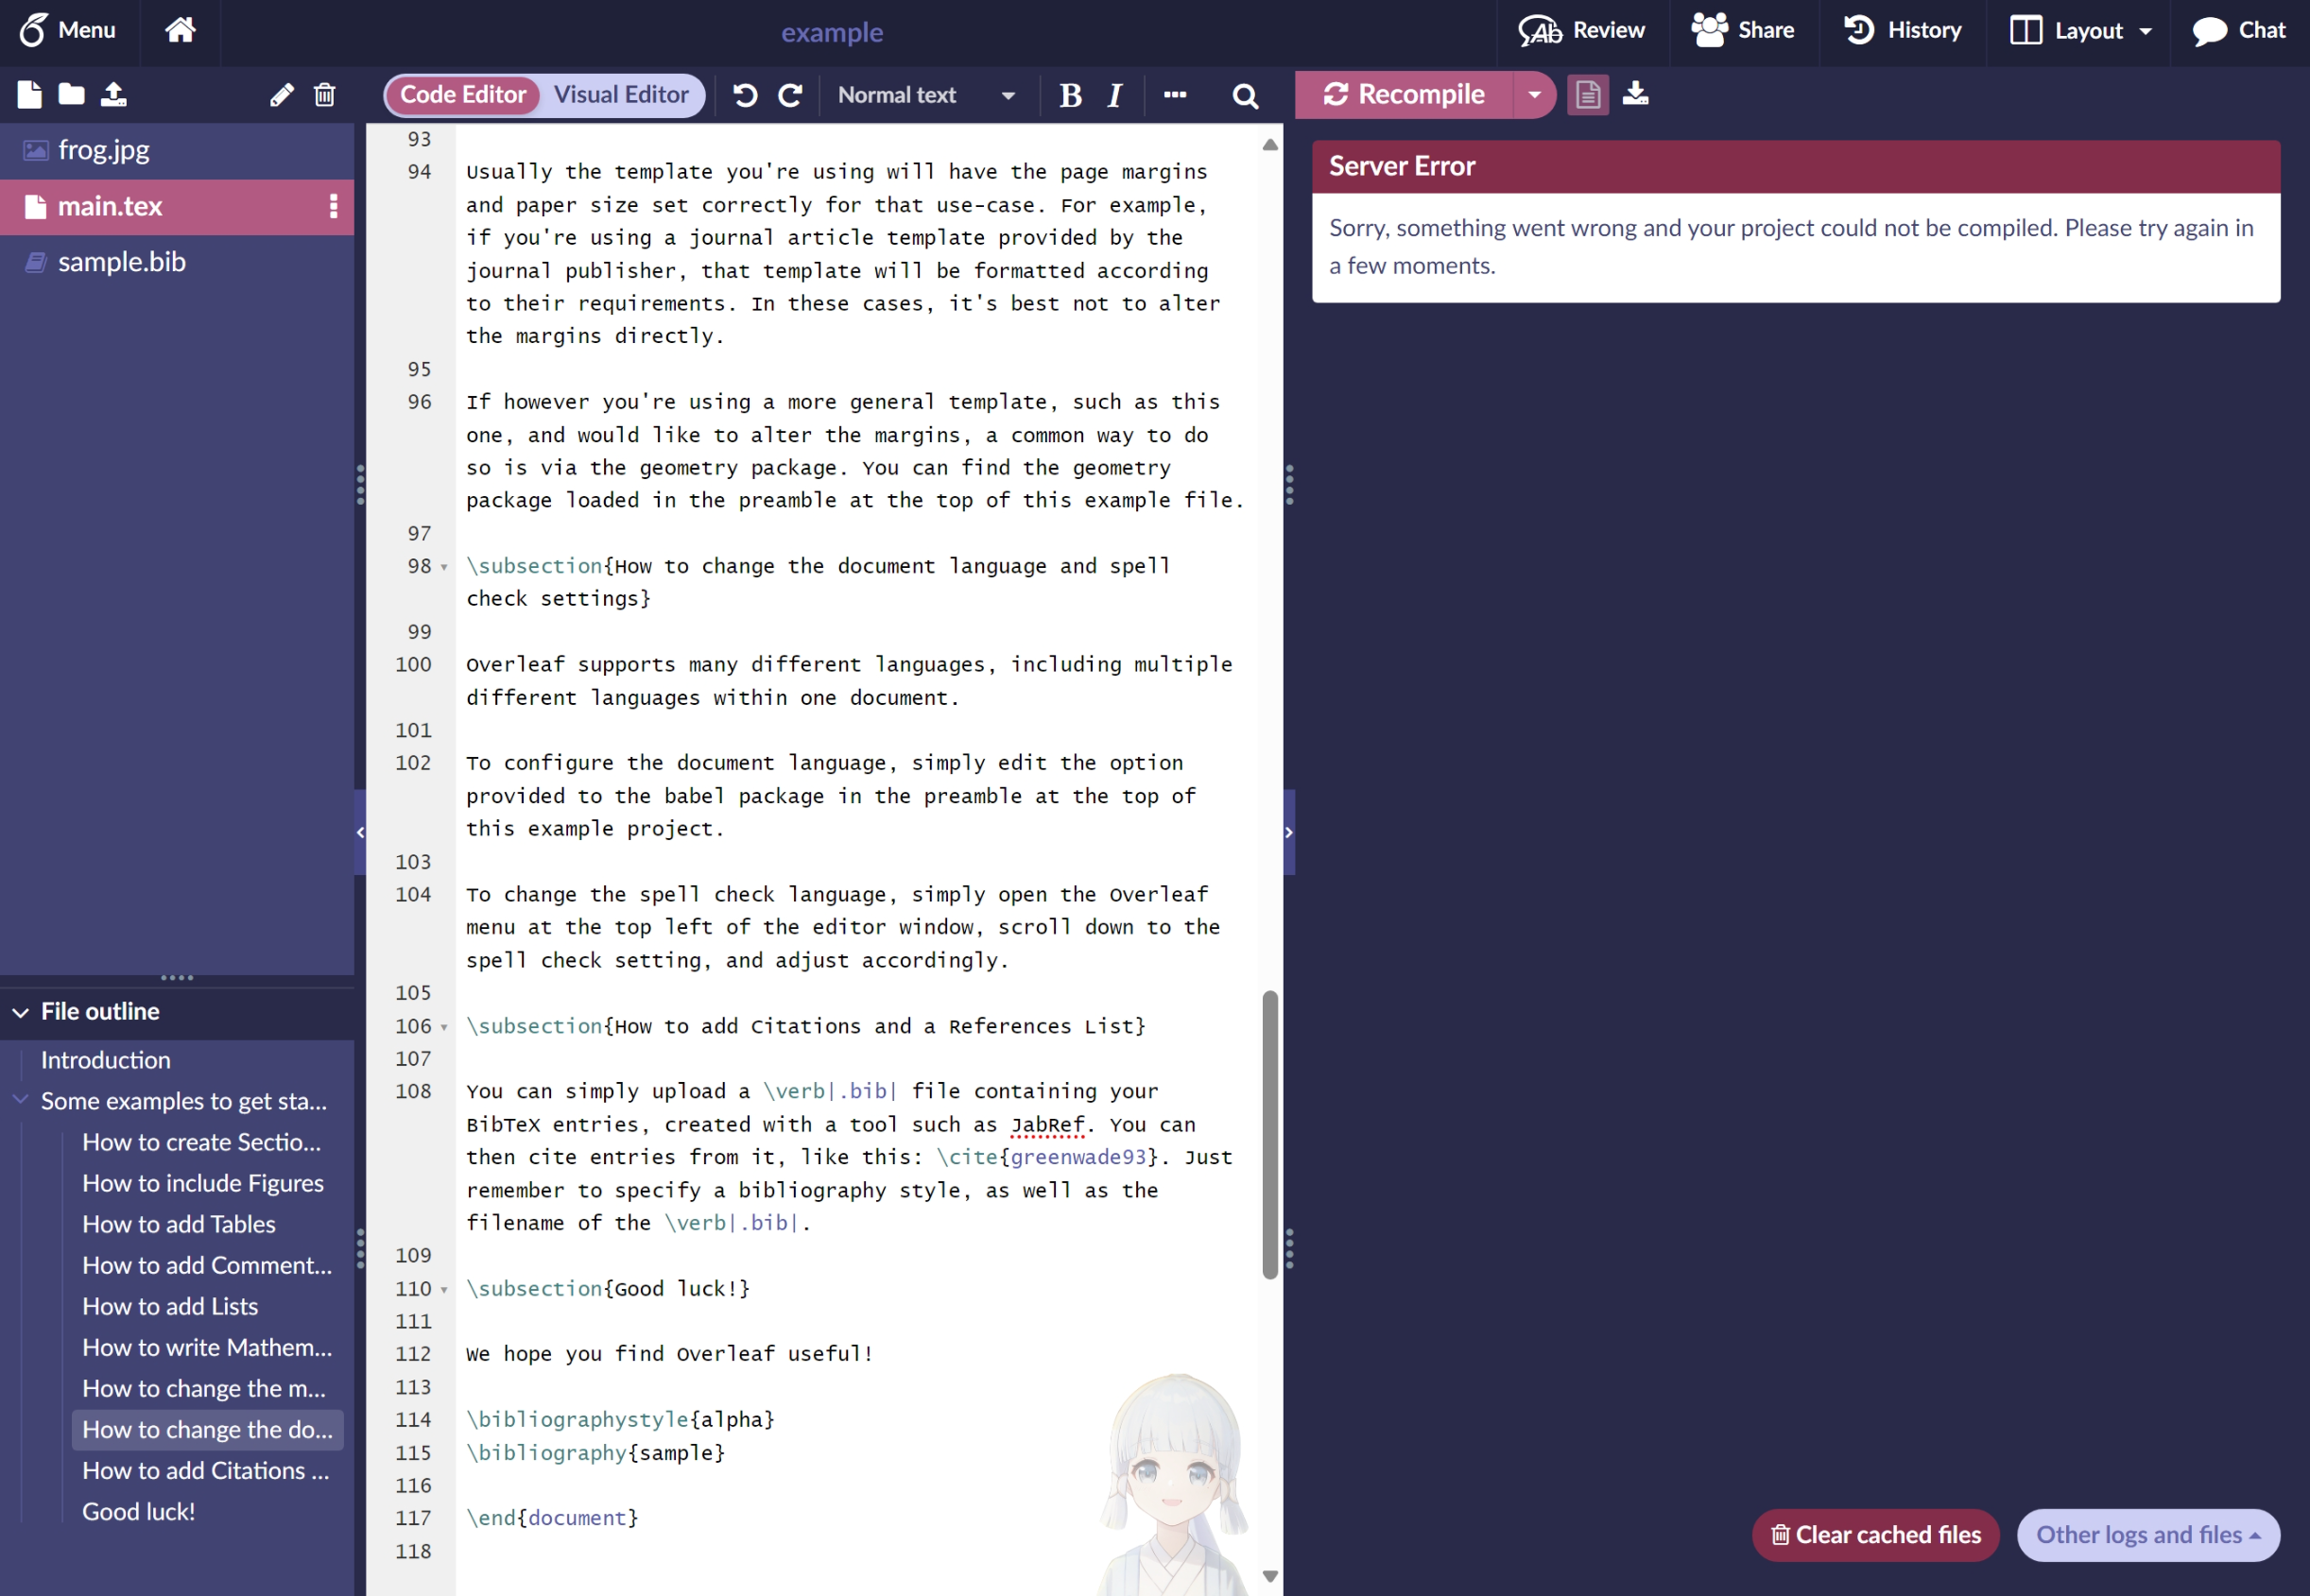Click the \bibliographystyle{alpha} line
The height and width of the screenshot is (1596, 2310).
tap(620, 1420)
